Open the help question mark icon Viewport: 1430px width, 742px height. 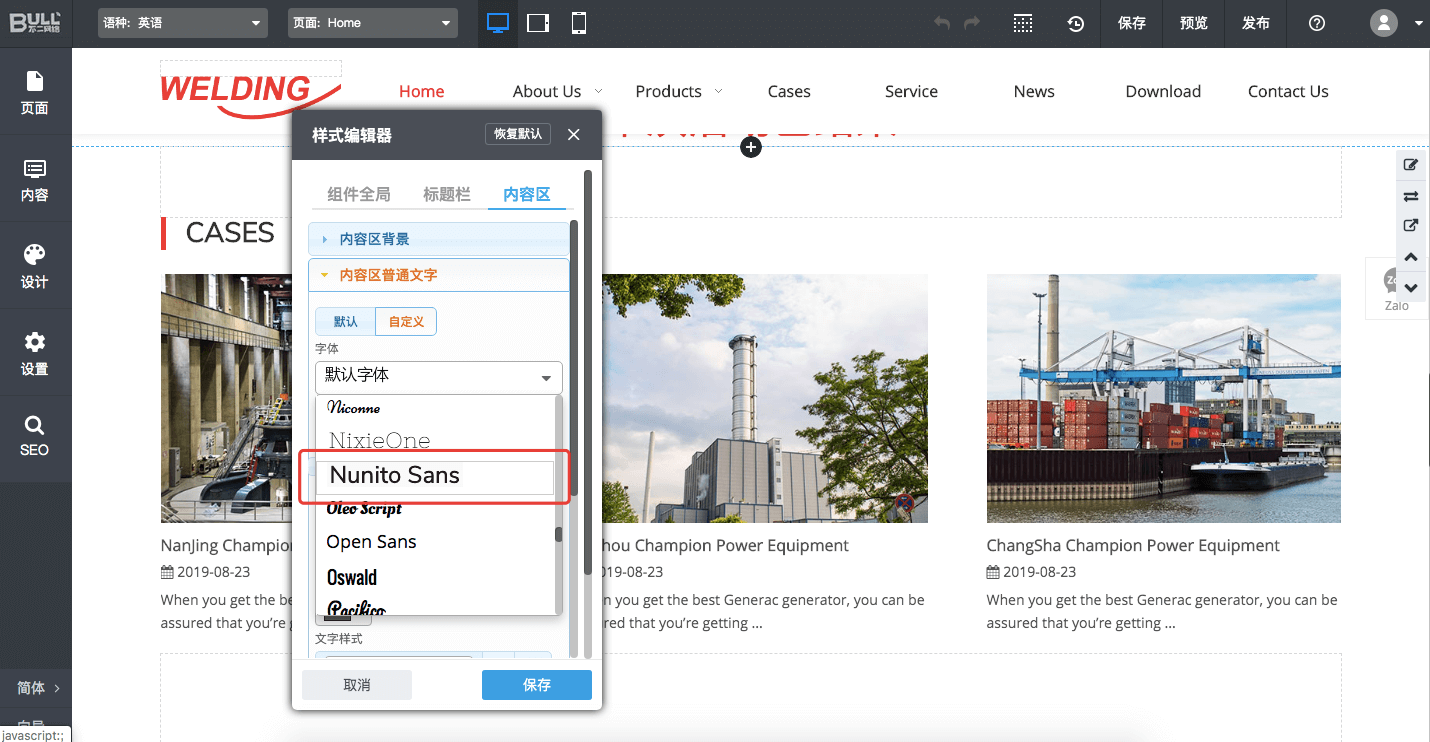(1317, 23)
